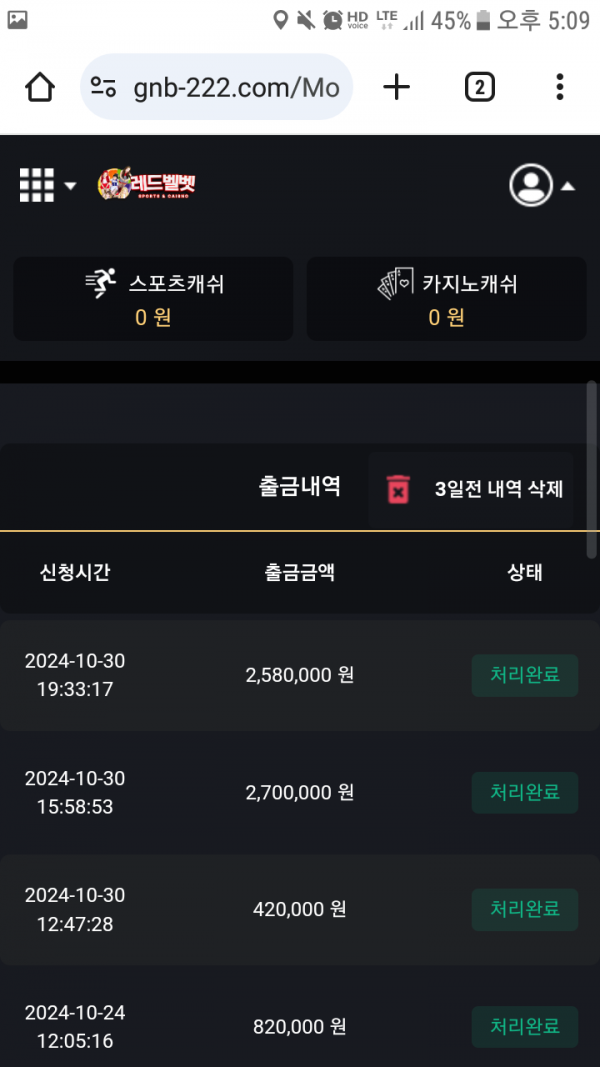Open the 스포츠캐쉬 balance card

tap(153, 299)
